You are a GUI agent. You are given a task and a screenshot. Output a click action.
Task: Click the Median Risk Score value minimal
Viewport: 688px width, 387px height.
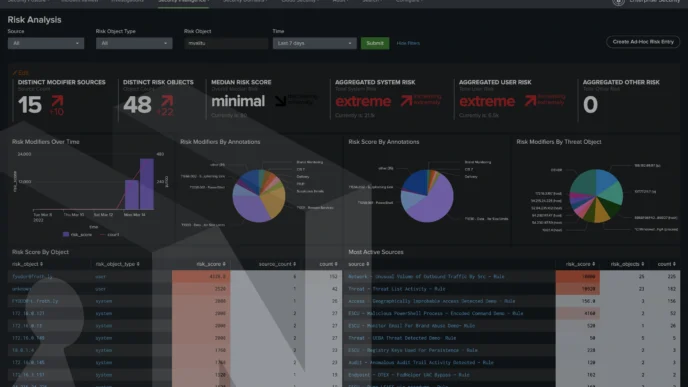click(238, 101)
